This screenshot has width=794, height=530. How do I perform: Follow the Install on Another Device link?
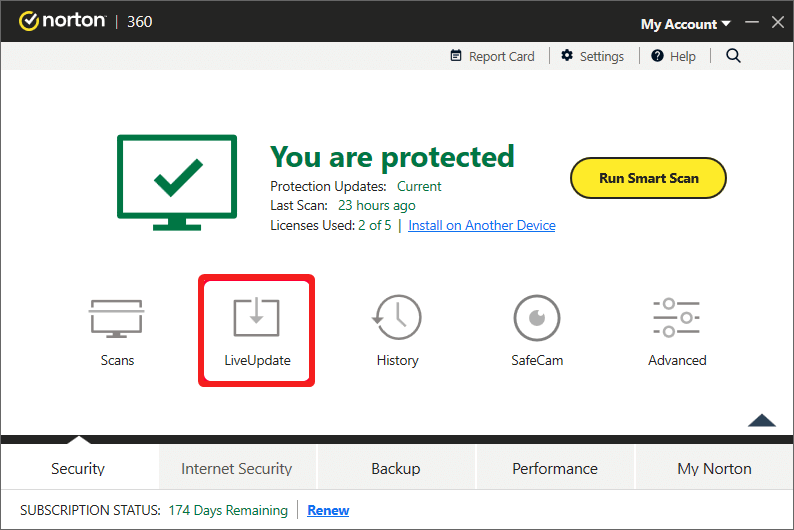482,225
